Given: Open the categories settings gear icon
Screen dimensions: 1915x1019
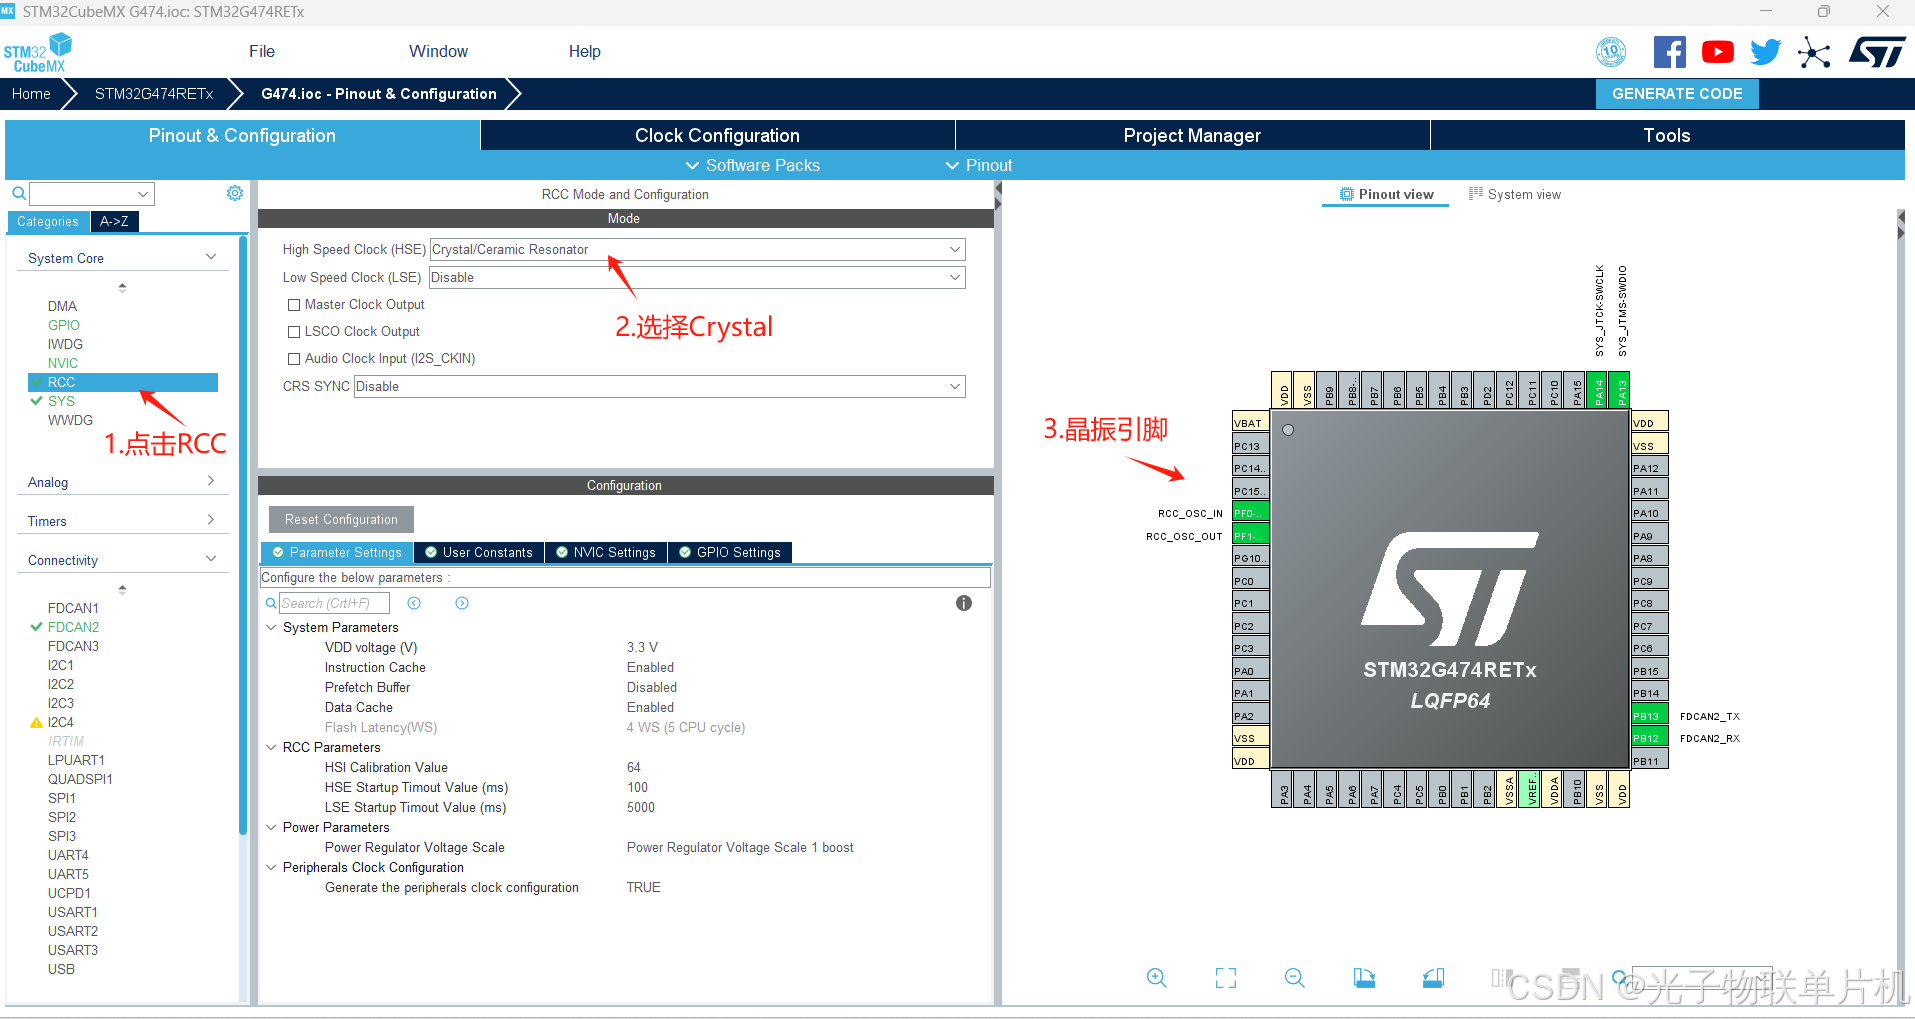Looking at the screenshot, I should point(235,193).
